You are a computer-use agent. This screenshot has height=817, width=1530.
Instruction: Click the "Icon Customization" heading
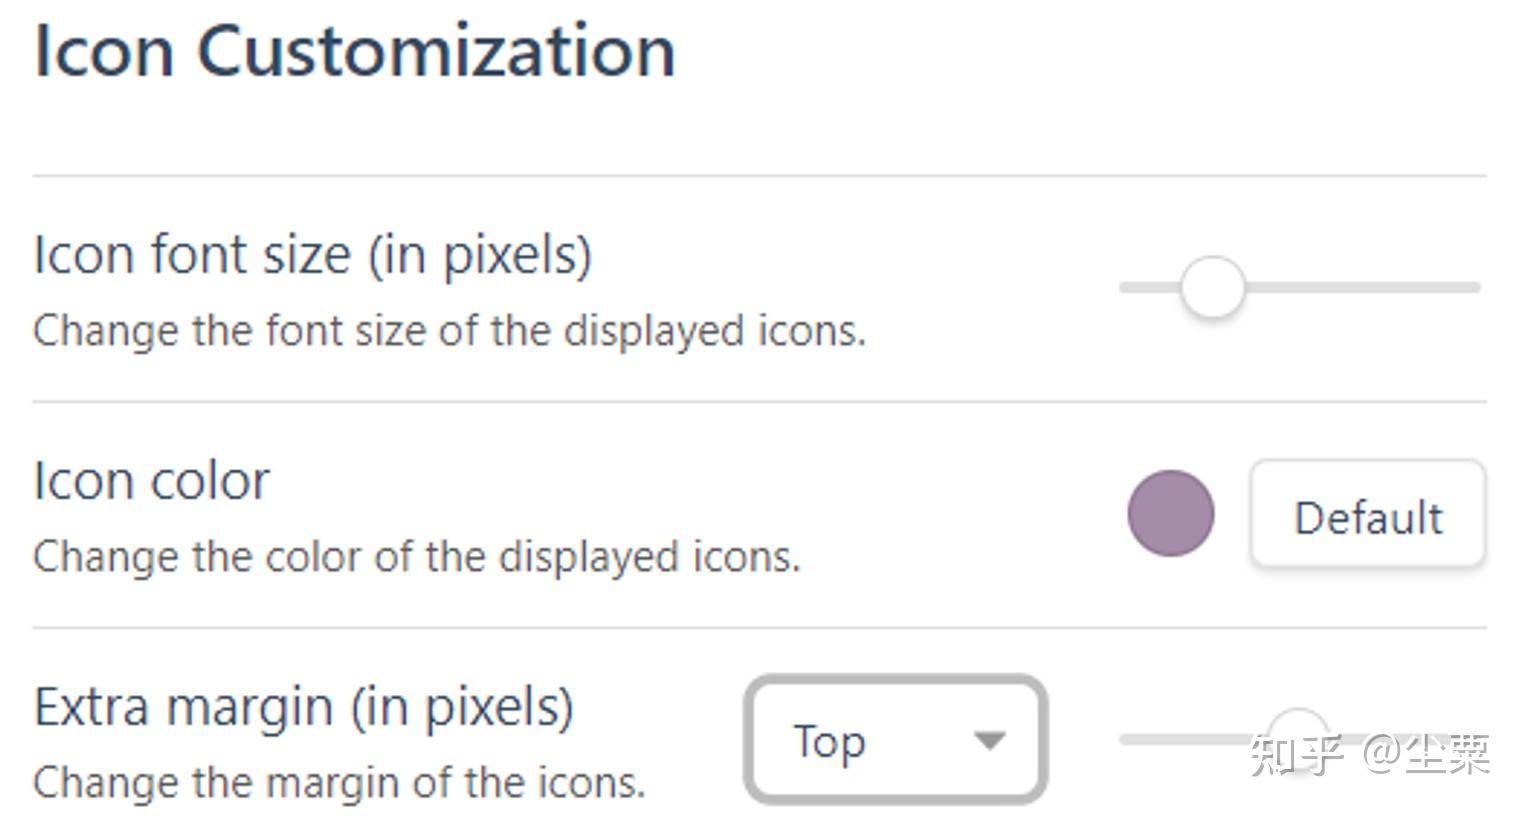click(355, 50)
